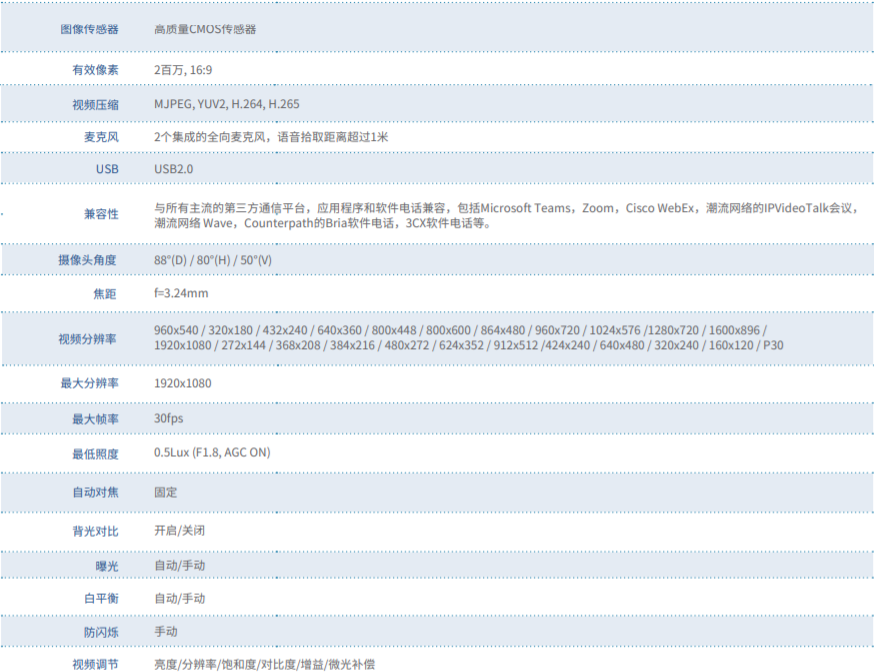
Task: Click the 自动对焦 row label
Action: click(95, 492)
